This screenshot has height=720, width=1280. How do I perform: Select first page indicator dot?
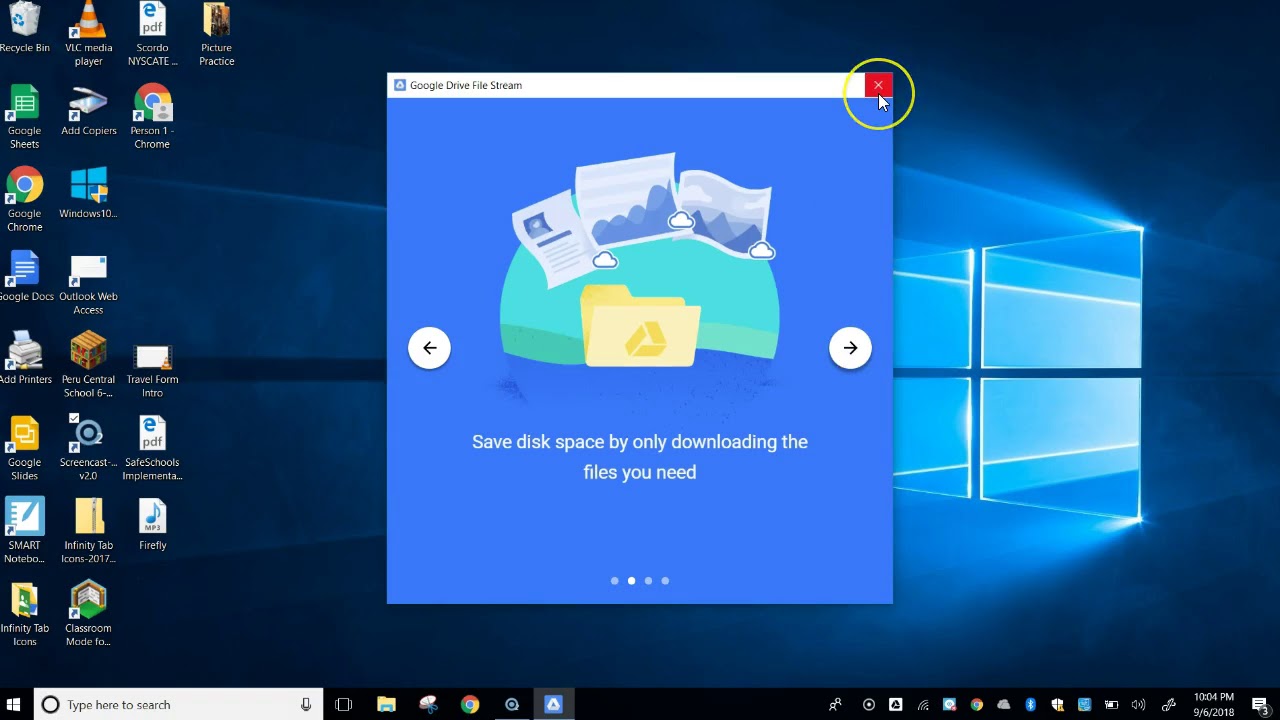(x=614, y=580)
